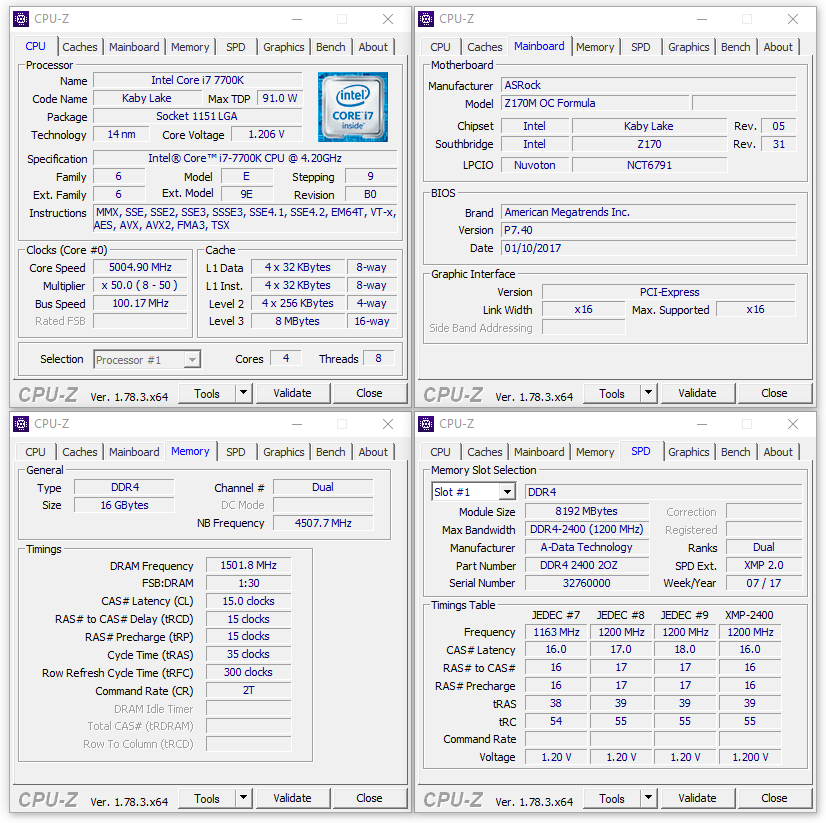Open the Tools dropdown arrow in the SPD window
The image size is (826, 823).
point(648,797)
